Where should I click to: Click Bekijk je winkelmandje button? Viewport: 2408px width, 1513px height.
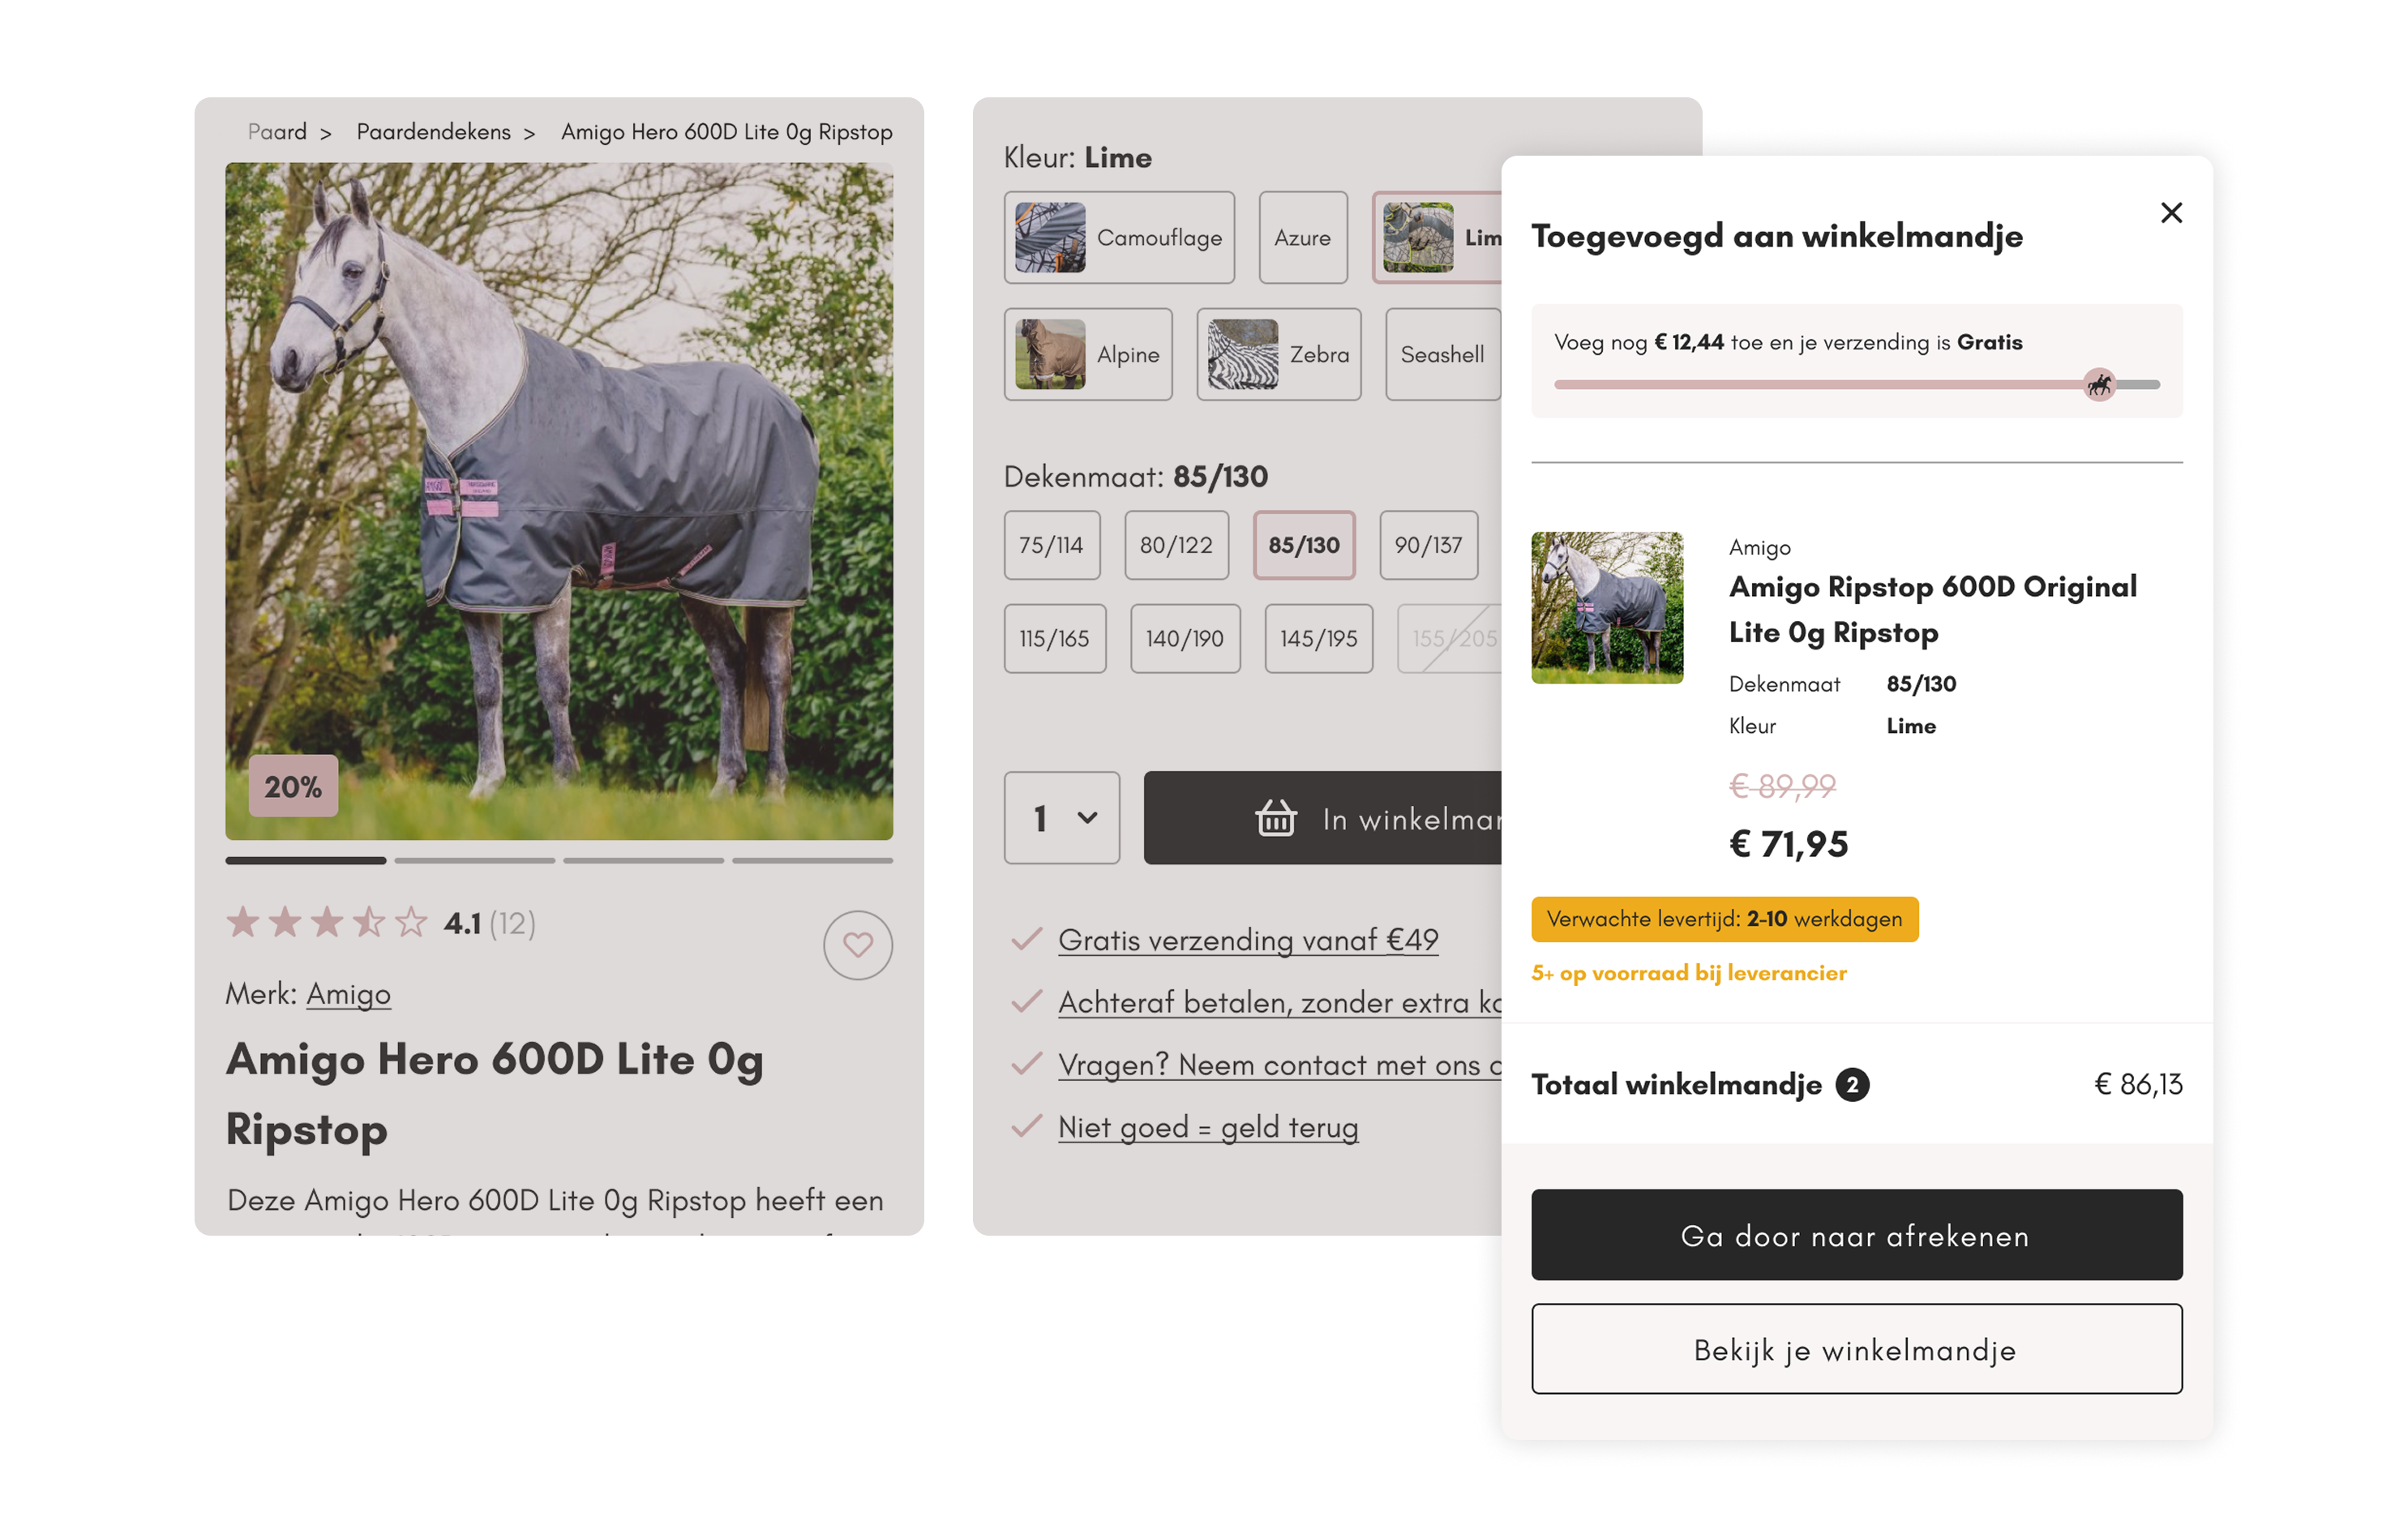(x=1857, y=1349)
